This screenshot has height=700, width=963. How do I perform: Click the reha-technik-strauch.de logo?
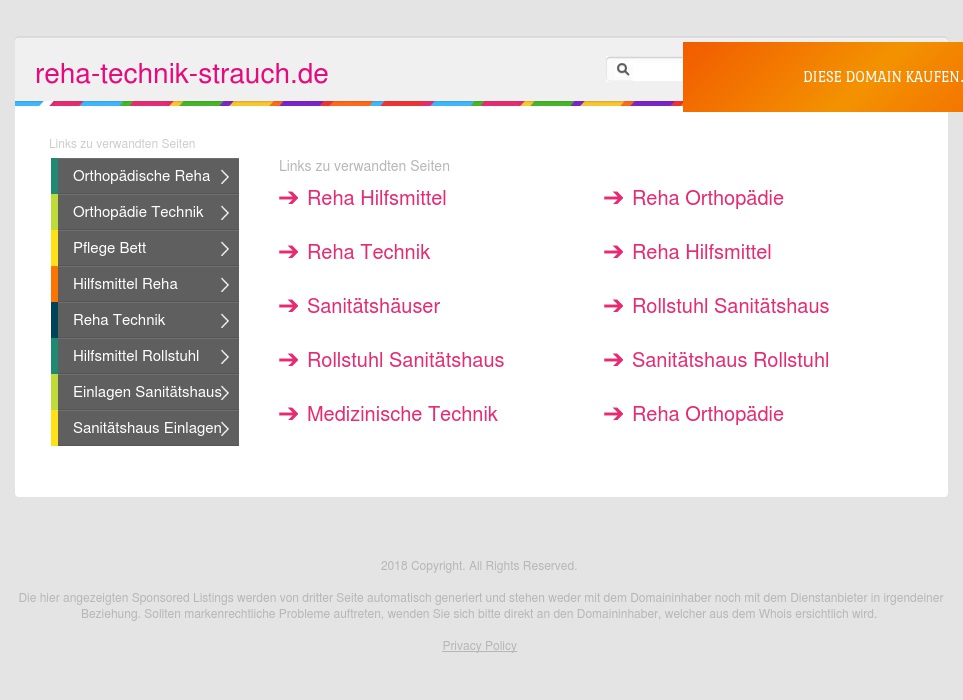[x=181, y=73]
